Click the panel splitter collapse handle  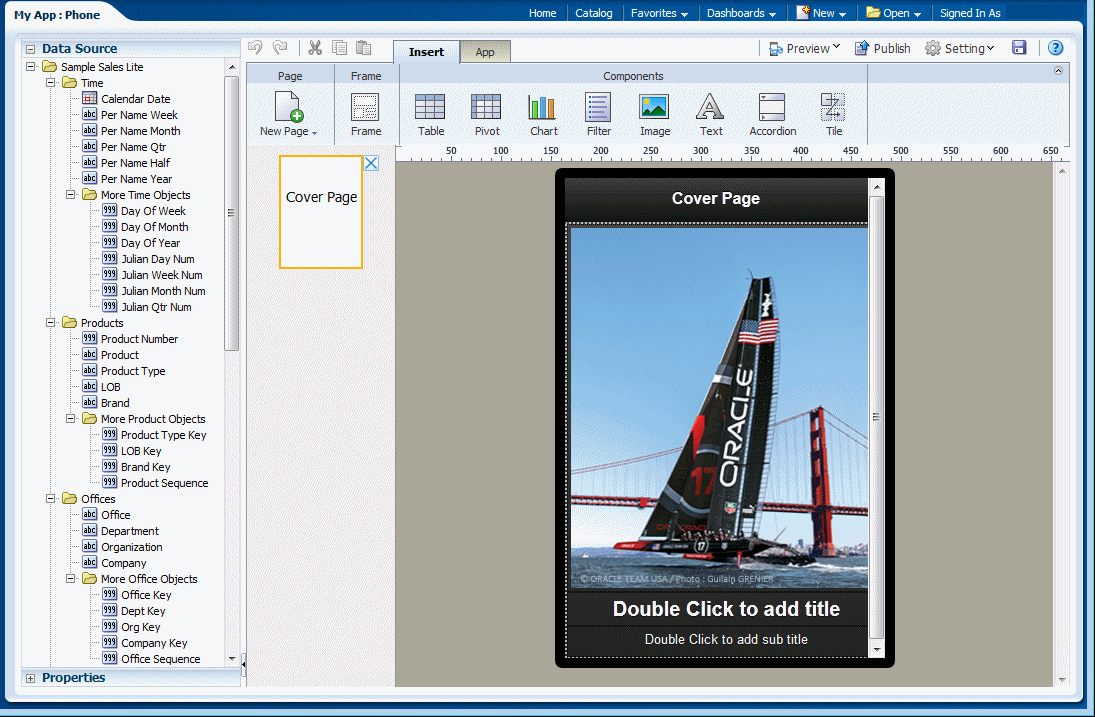pyautogui.click(x=243, y=664)
